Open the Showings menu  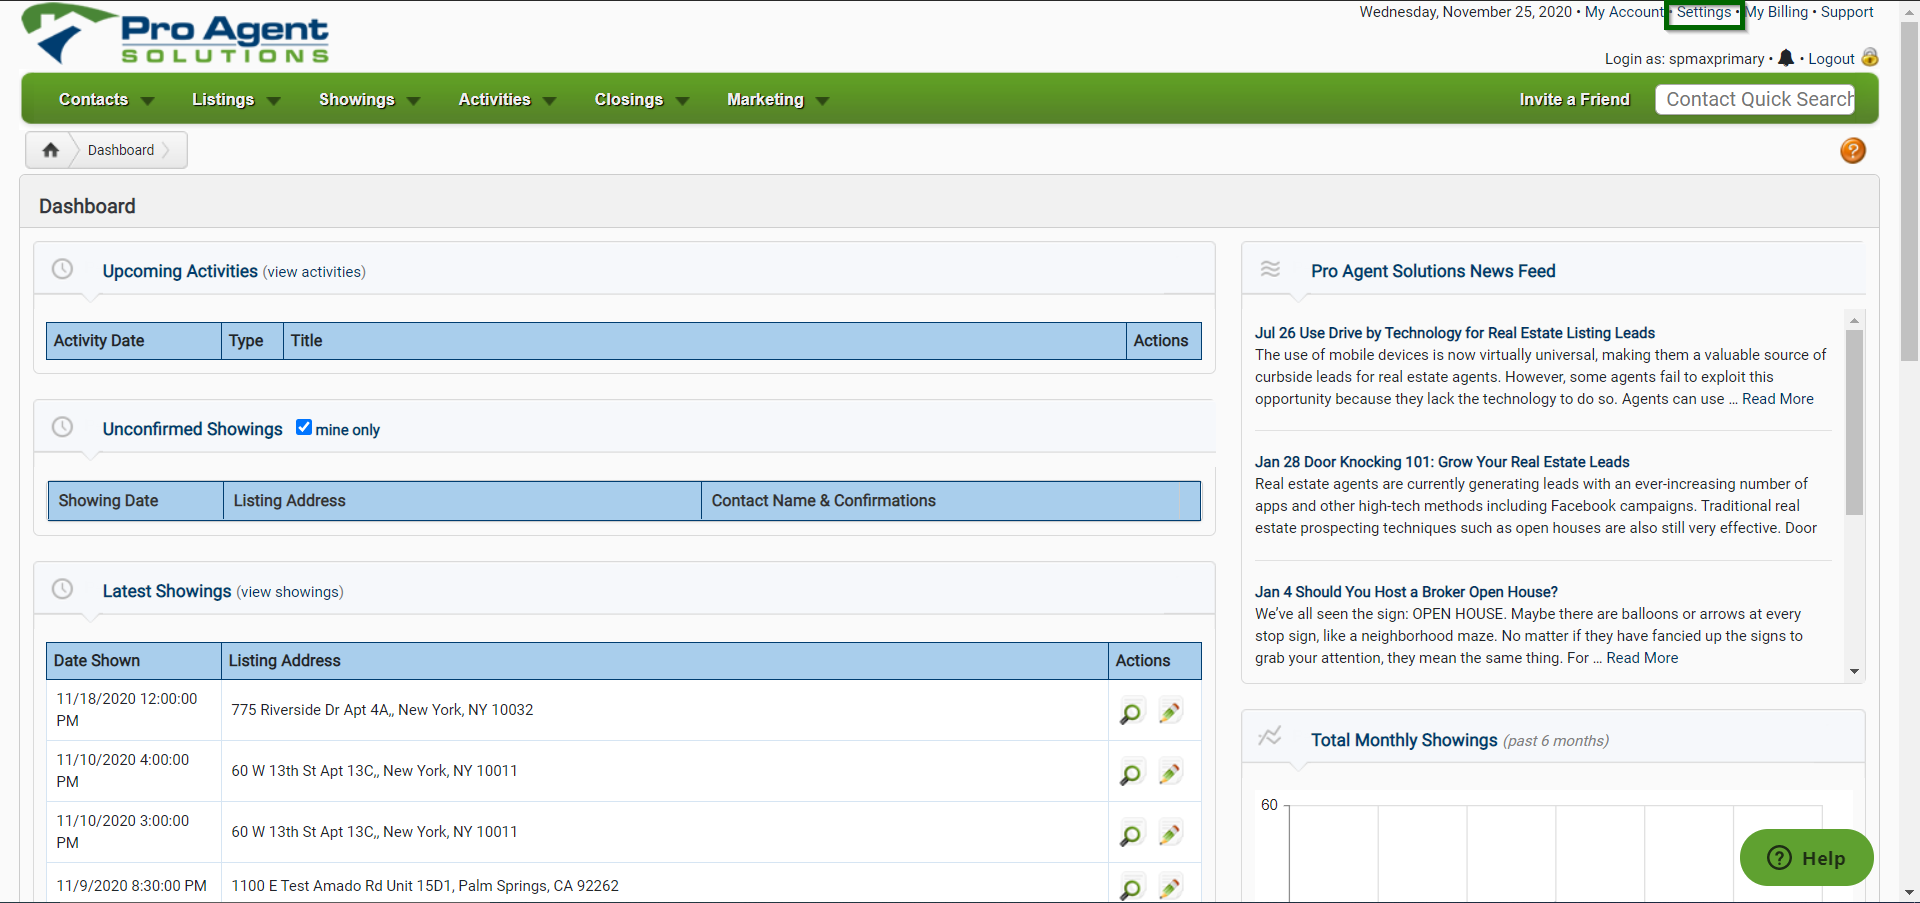click(357, 99)
